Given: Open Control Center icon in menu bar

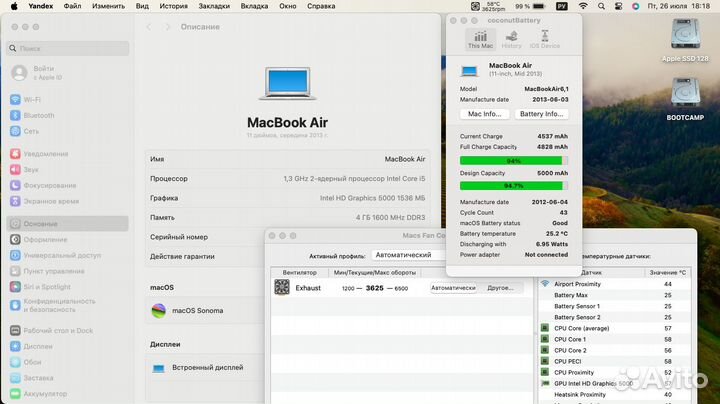Looking at the screenshot, I should point(619,6).
